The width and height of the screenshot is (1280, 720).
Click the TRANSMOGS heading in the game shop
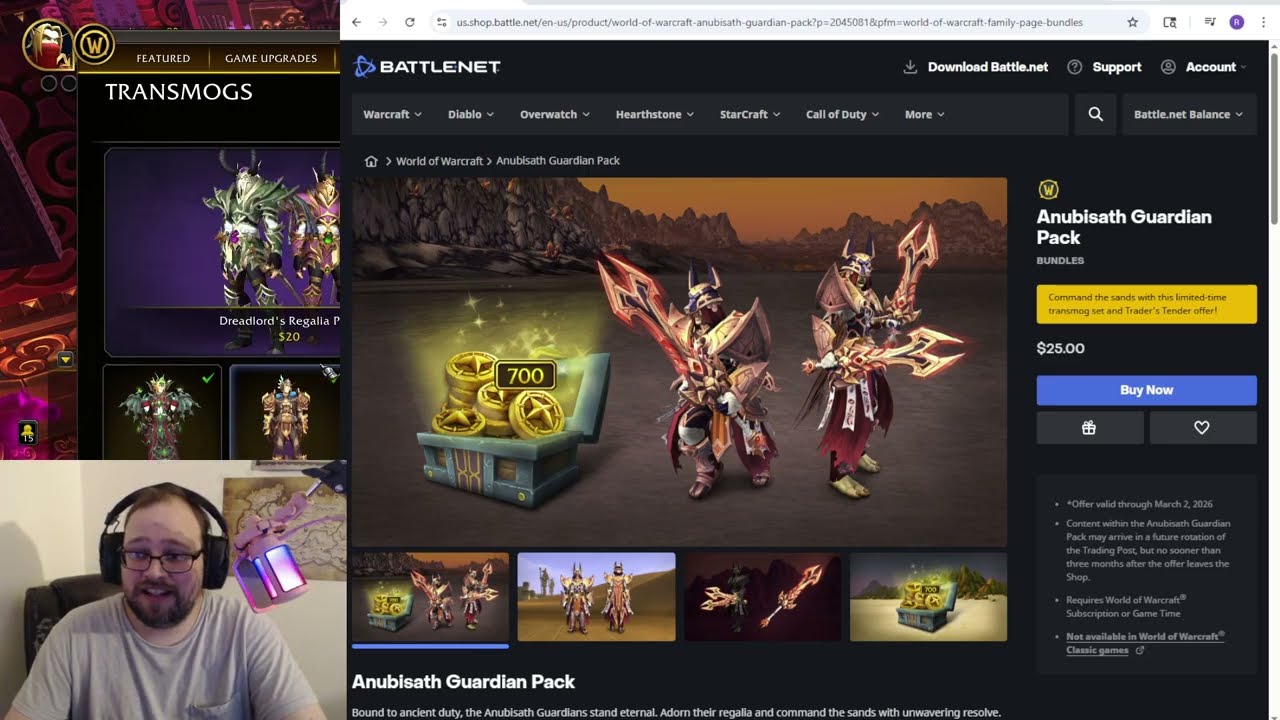(179, 92)
